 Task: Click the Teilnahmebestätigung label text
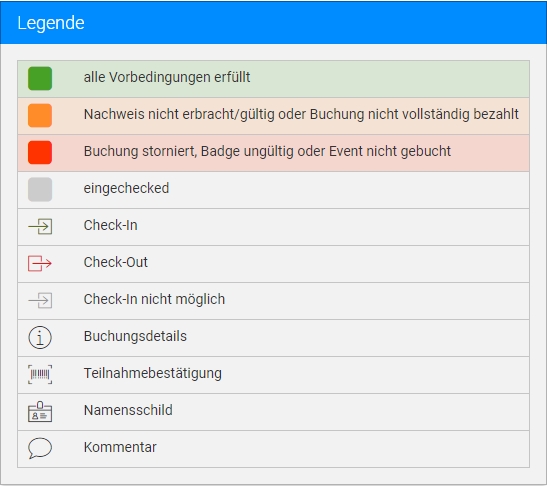tap(152, 374)
